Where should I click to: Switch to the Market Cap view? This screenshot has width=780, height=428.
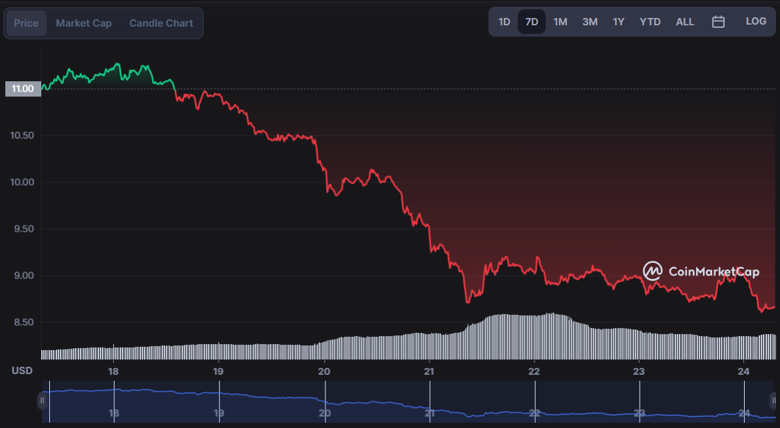[84, 23]
